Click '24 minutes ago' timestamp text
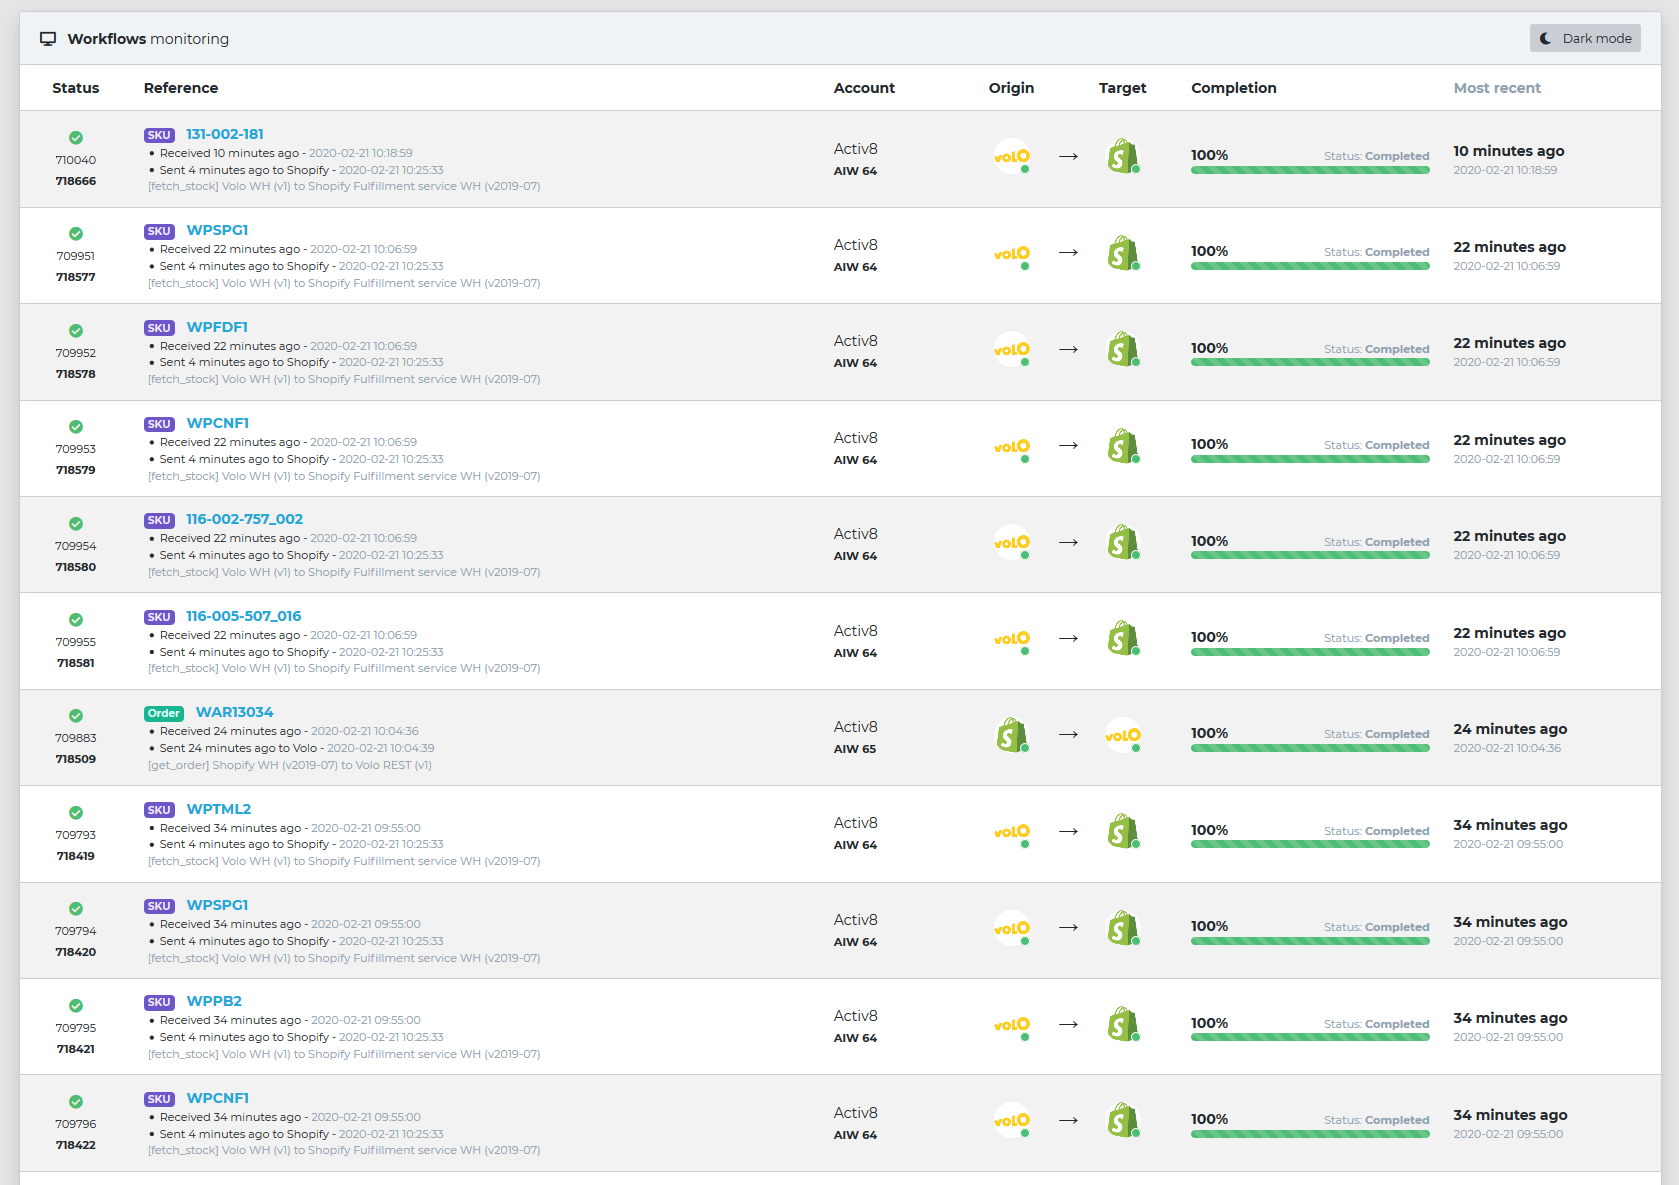 (1510, 729)
